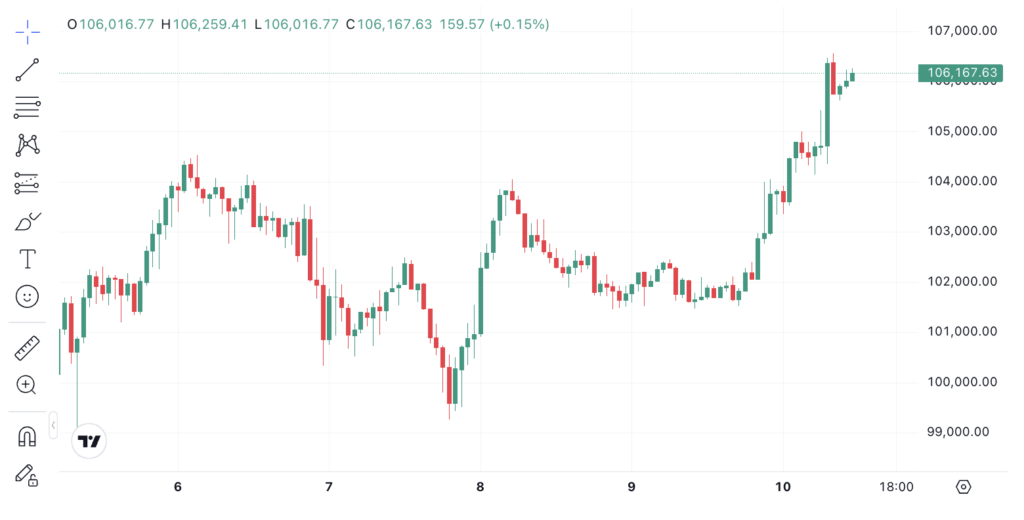
Task: Click the Close value in OHLC legend
Action: (x=394, y=24)
